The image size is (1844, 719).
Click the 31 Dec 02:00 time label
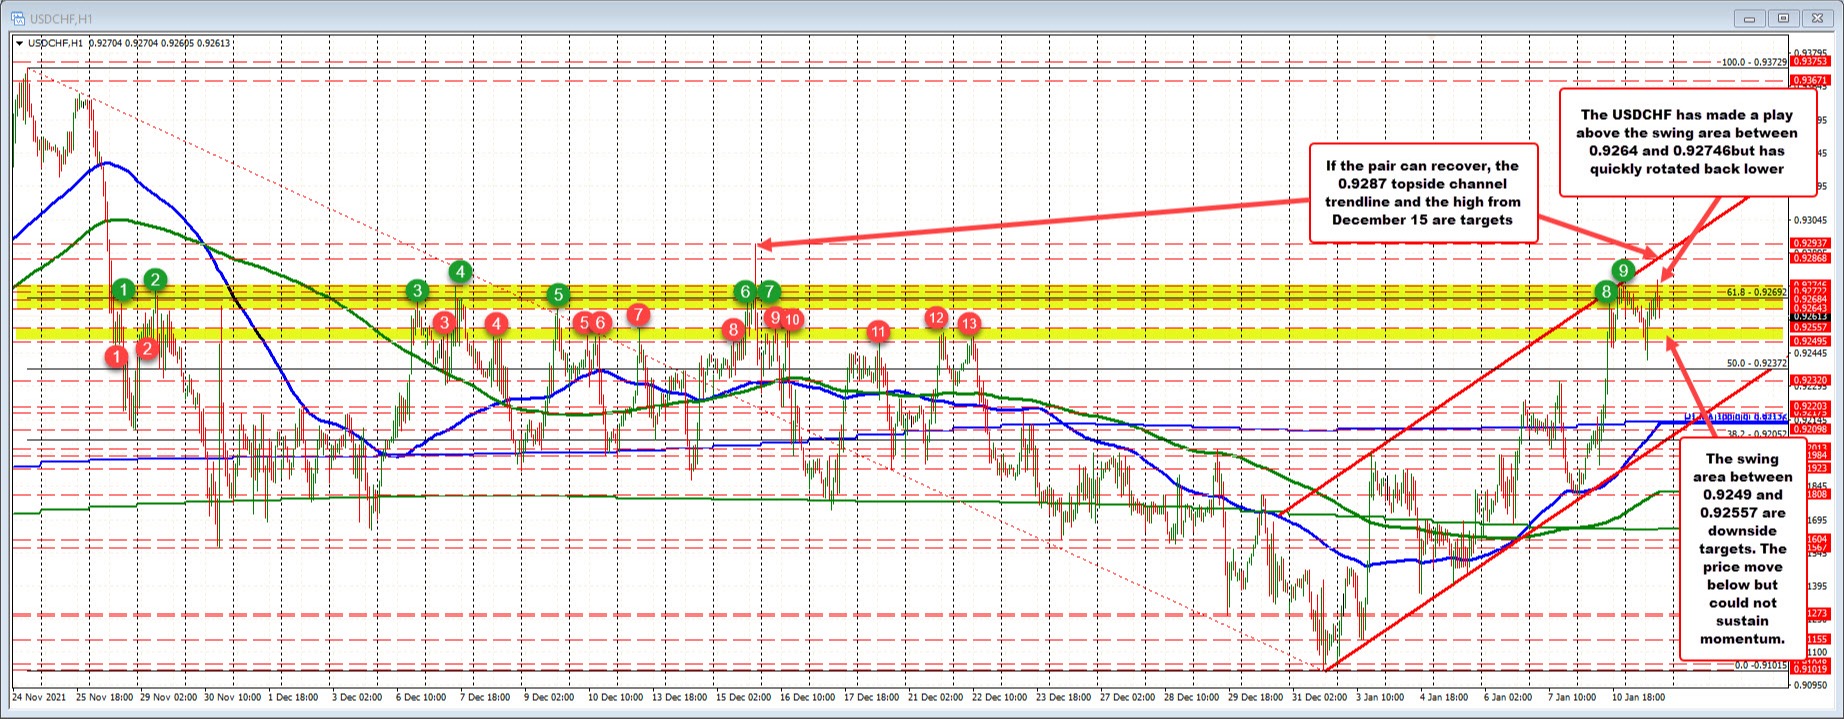point(1320,697)
